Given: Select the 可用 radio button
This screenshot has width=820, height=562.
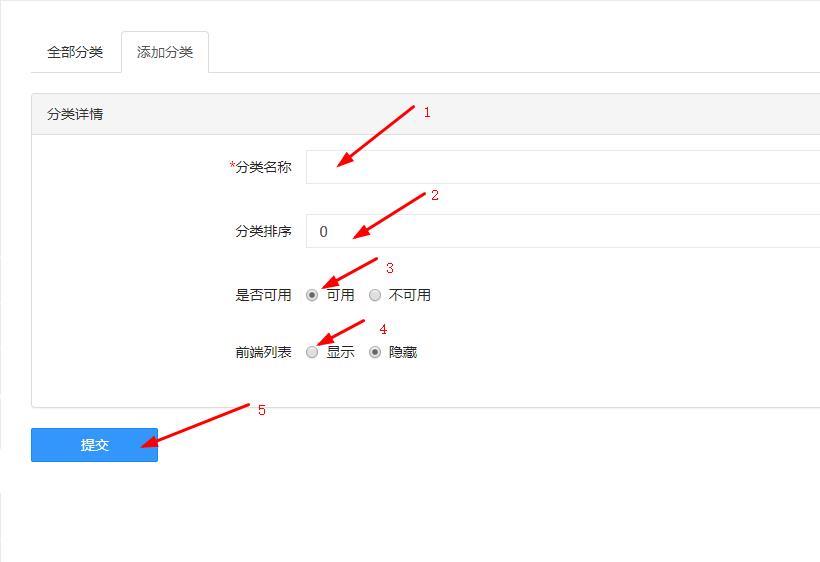Looking at the screenshot, I should pos(312,295).
